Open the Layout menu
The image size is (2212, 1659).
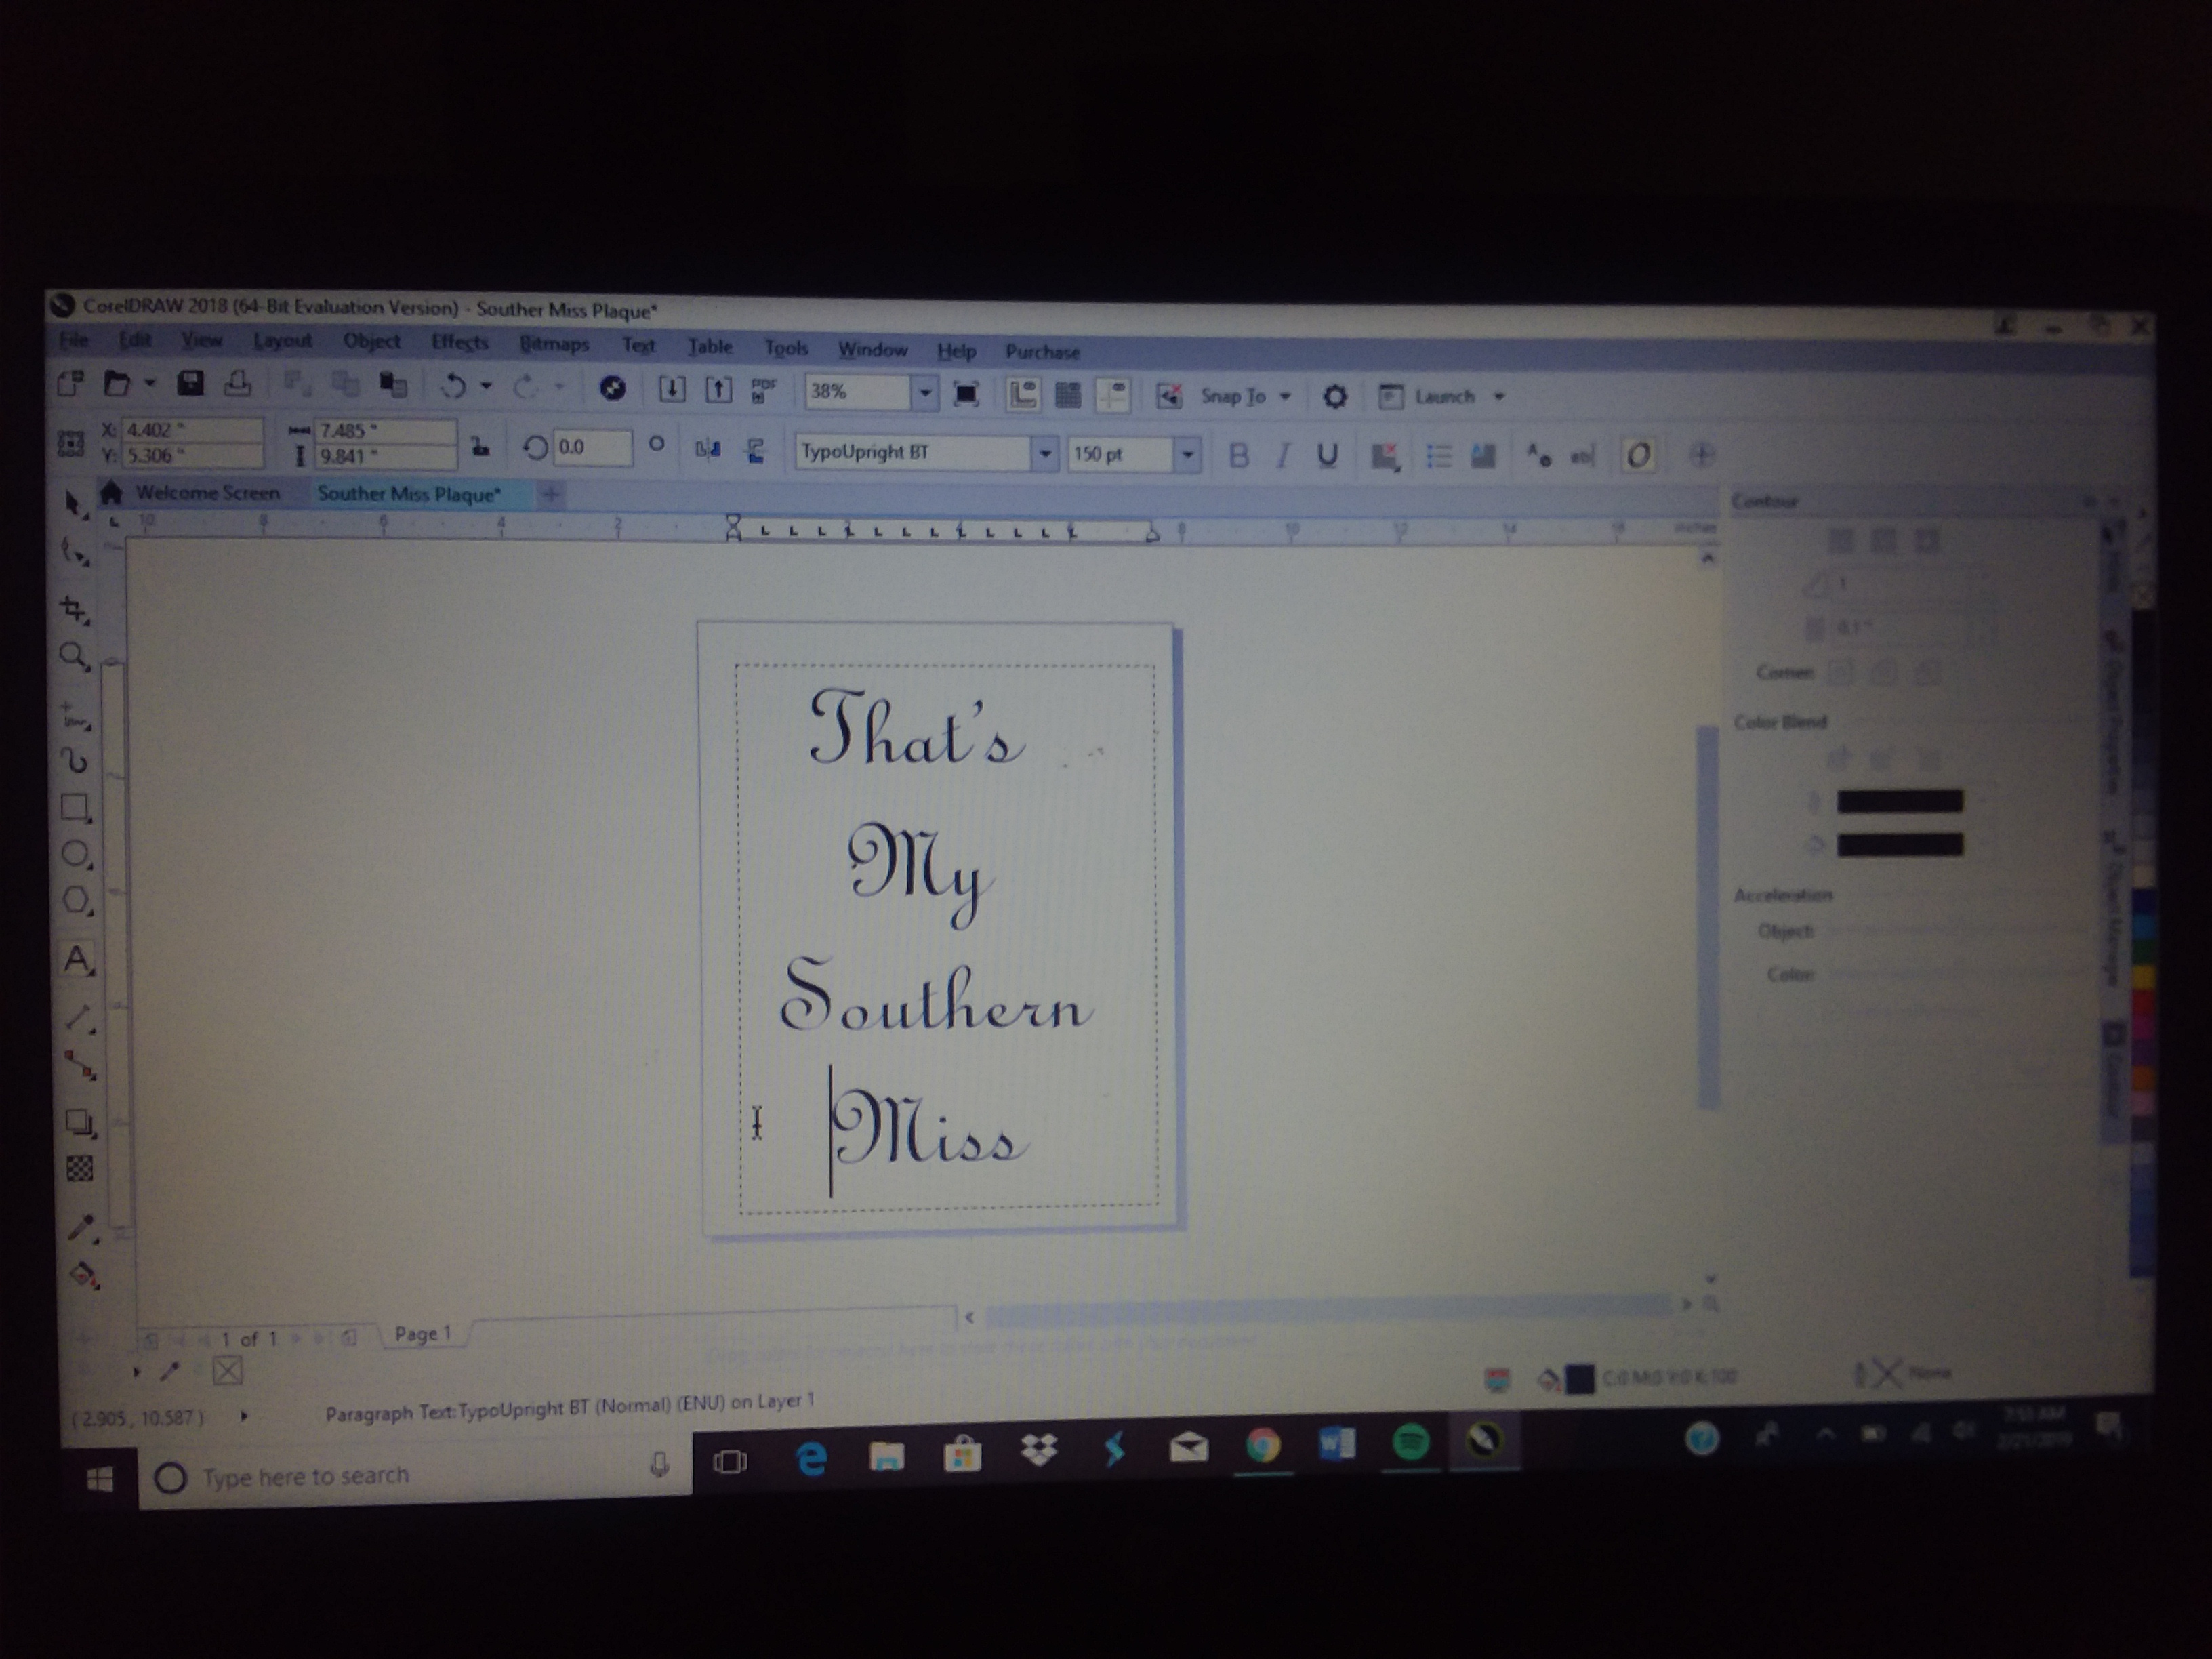click(x=282, y=341)
